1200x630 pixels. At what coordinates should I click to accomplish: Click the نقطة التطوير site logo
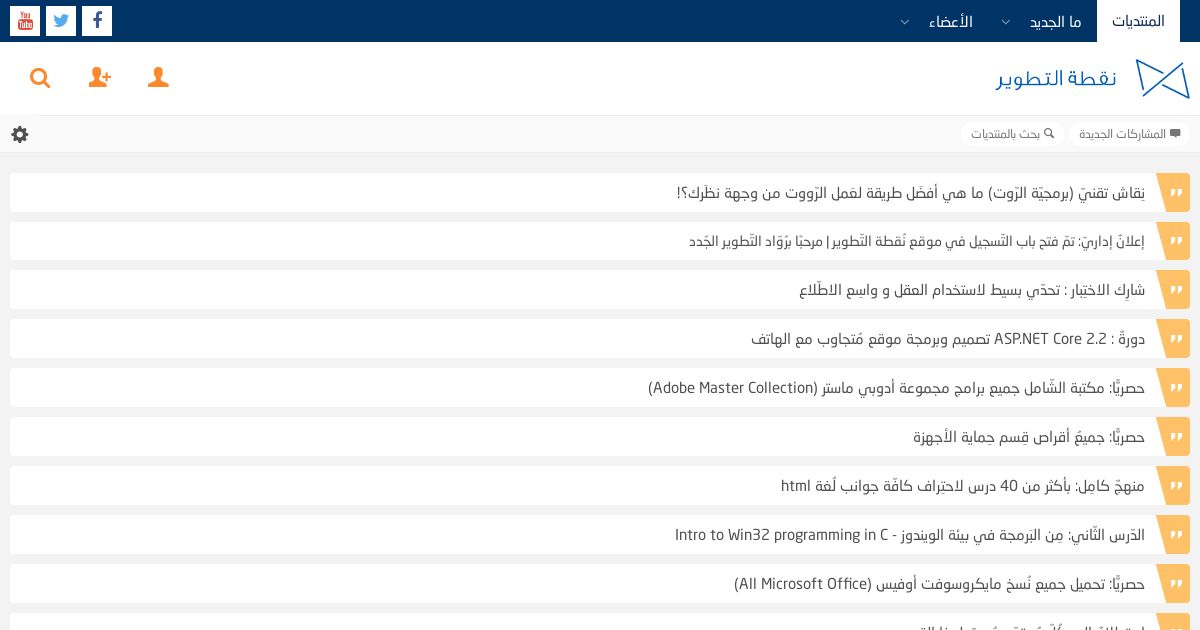pos(1093,79)
